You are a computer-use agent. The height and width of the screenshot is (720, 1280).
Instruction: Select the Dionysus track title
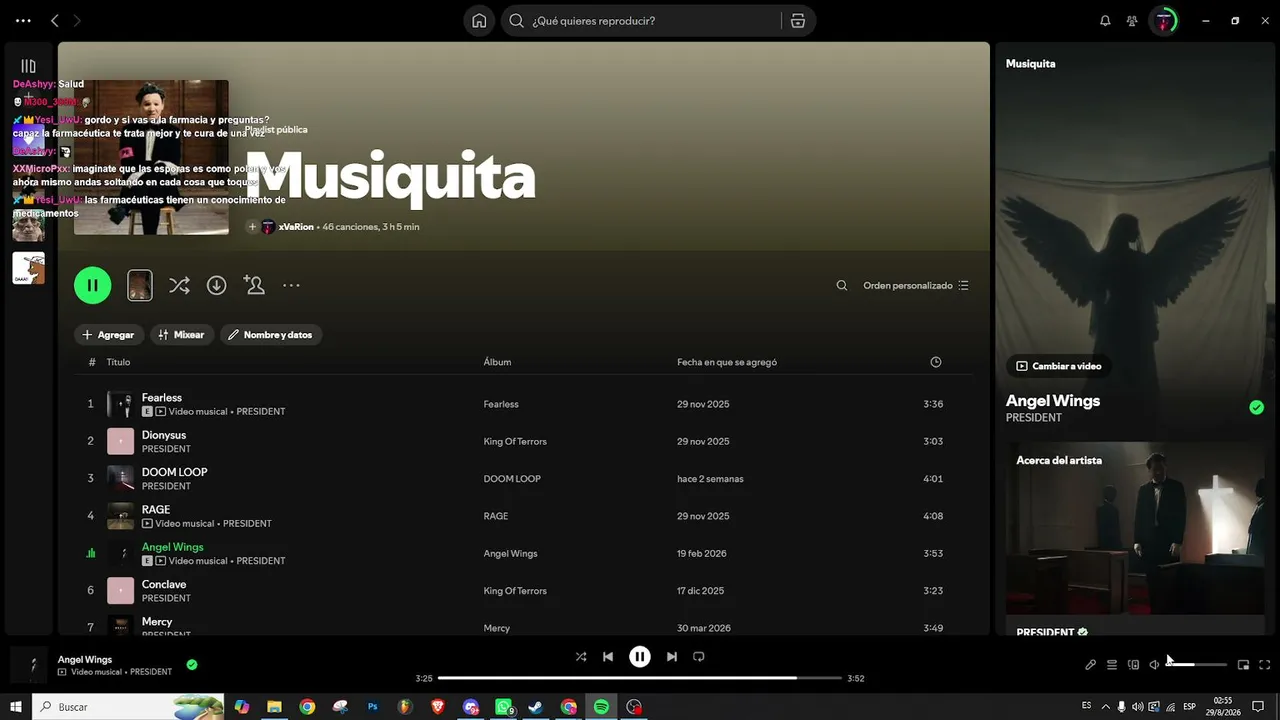[164, 435]
